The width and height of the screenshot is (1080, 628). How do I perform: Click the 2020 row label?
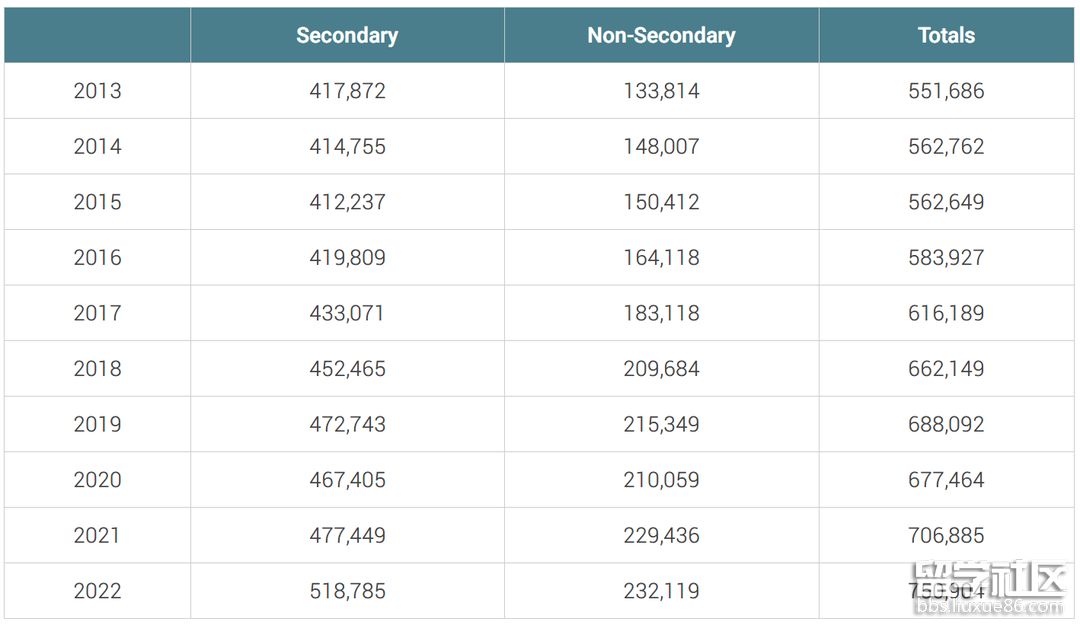tap(97, 480)
